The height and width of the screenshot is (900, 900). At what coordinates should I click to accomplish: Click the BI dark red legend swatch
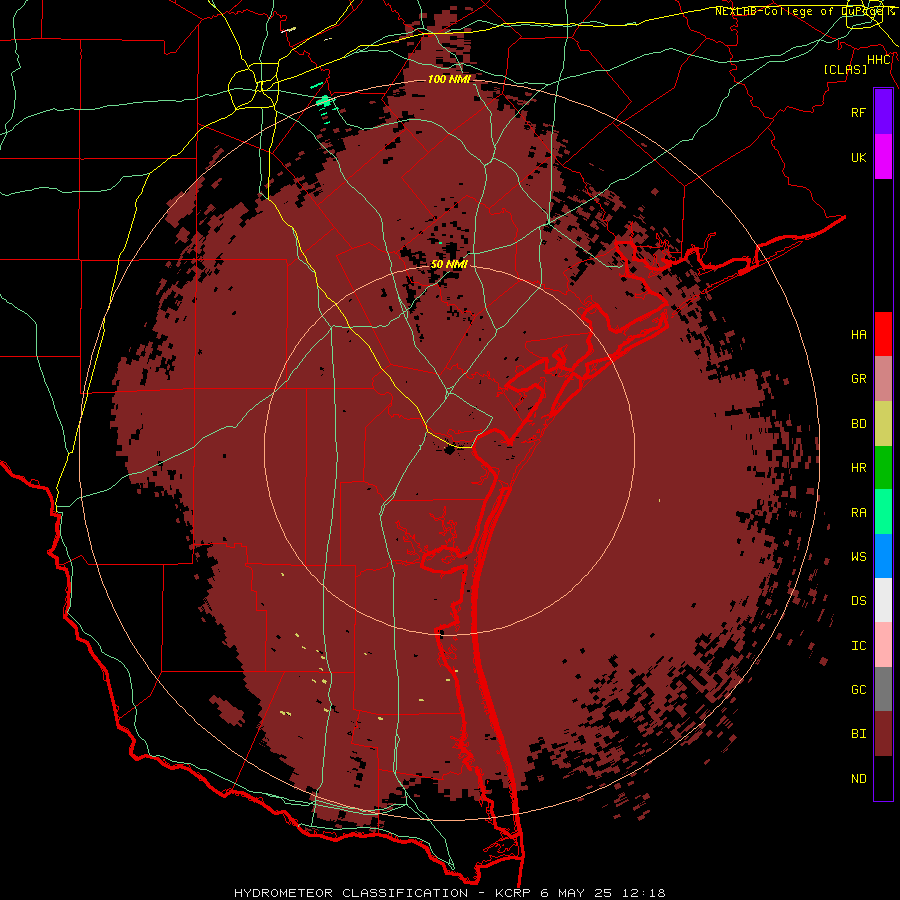(x=883, y=734)
